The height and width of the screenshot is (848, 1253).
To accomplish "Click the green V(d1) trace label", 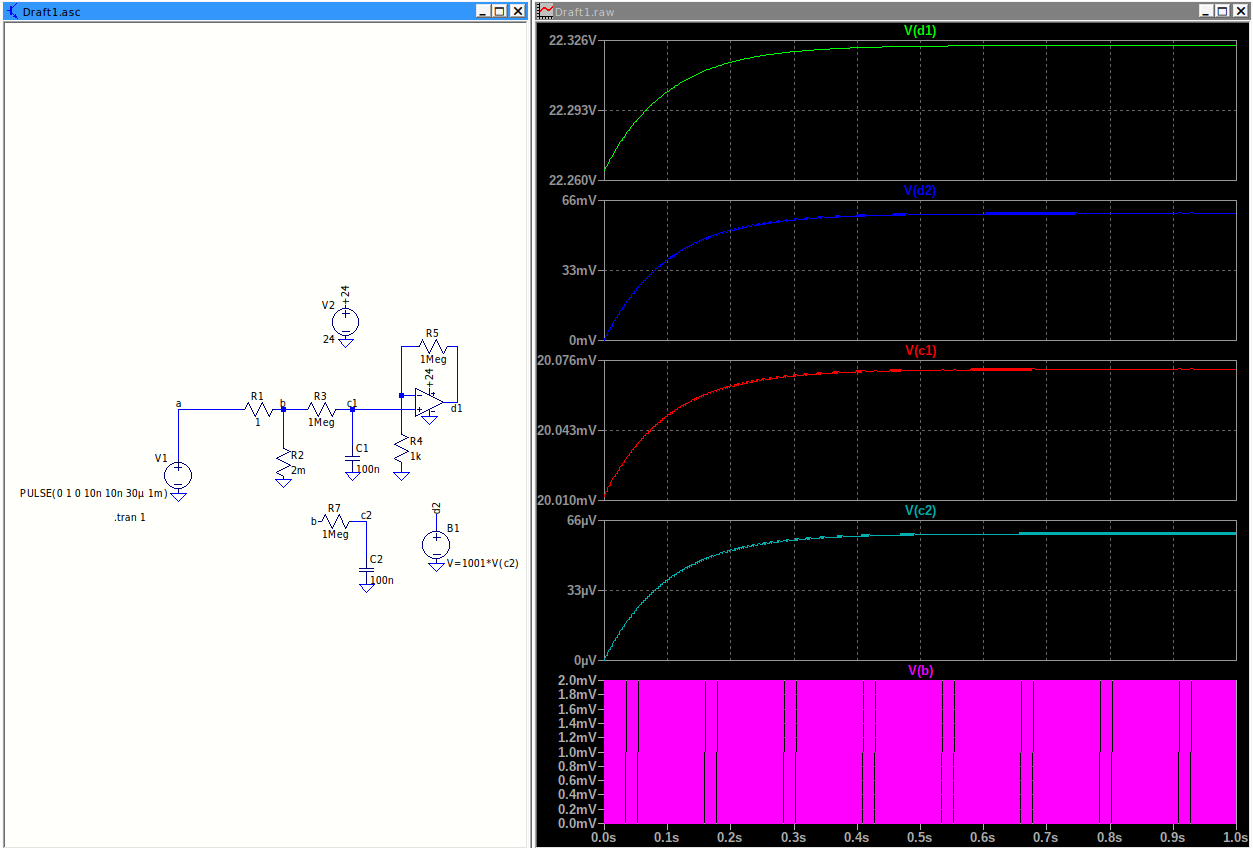I will [920, 31].
